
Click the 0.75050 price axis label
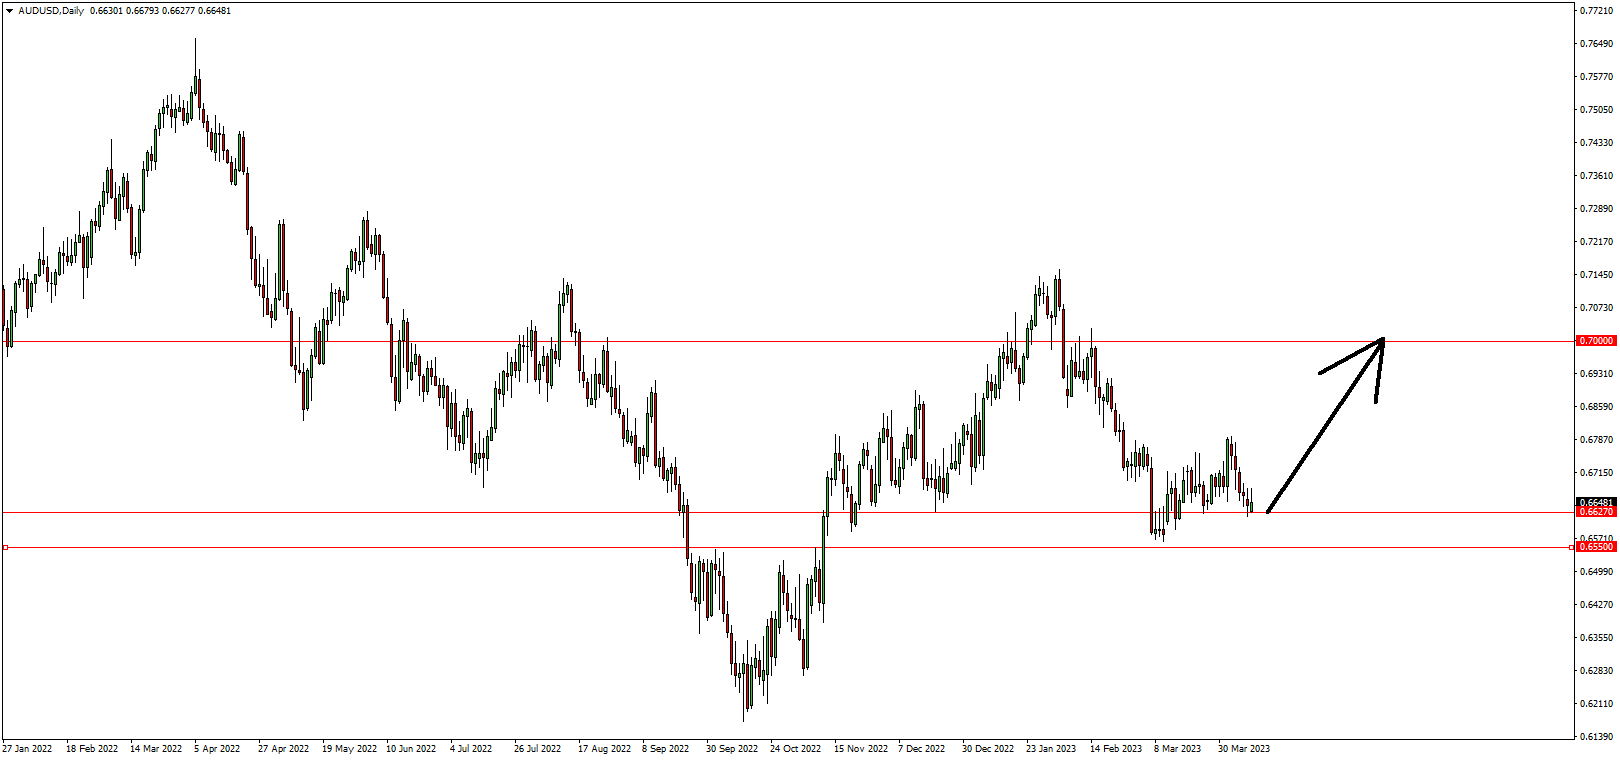(x=1596, y=110)
